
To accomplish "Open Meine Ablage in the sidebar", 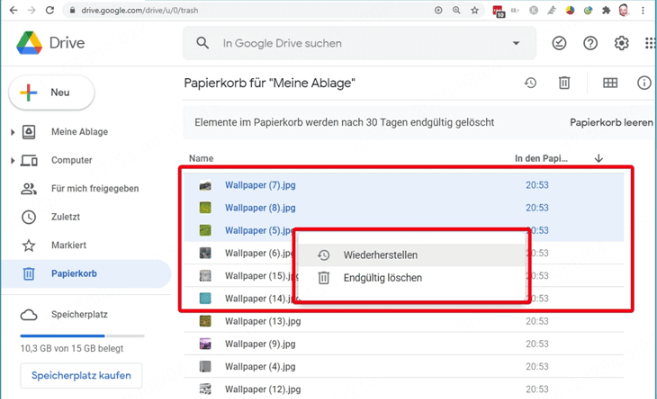I will pyautogui.click(x=80, y=132).
